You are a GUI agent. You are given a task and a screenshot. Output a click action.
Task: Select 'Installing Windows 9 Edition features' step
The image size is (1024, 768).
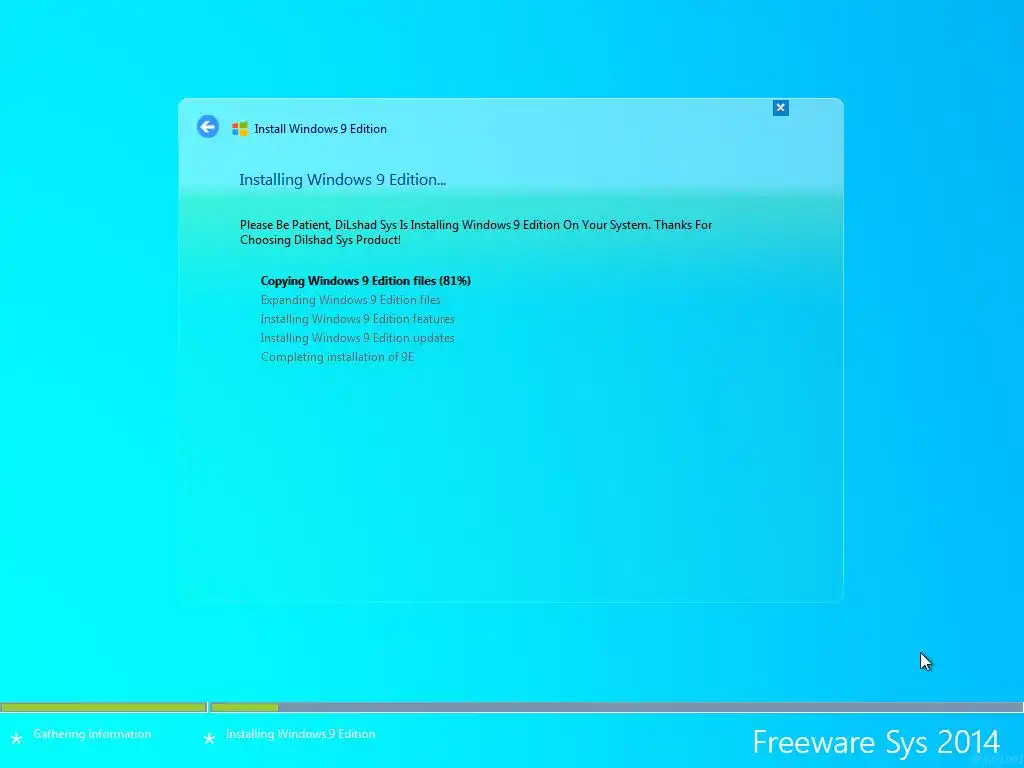point(358,319)
